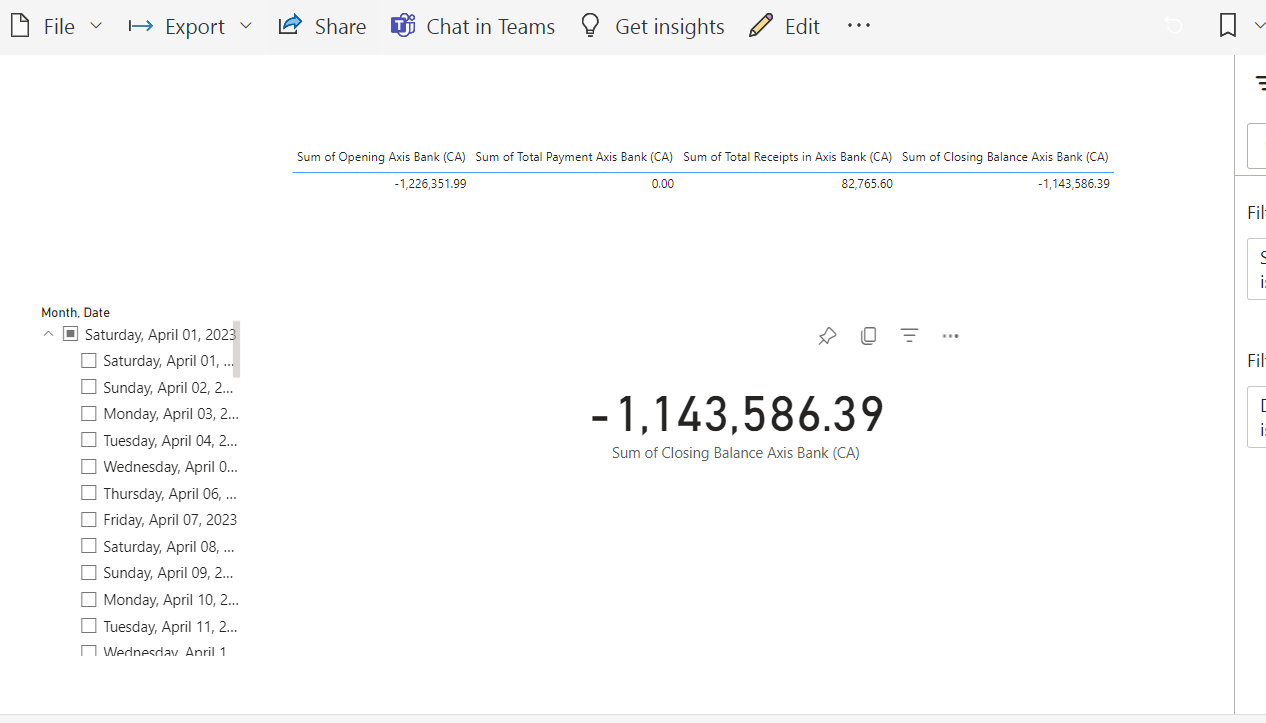Open the more options ellipsis in toolbar
This screenshot has width=1266, height=723.
(859, 26)
